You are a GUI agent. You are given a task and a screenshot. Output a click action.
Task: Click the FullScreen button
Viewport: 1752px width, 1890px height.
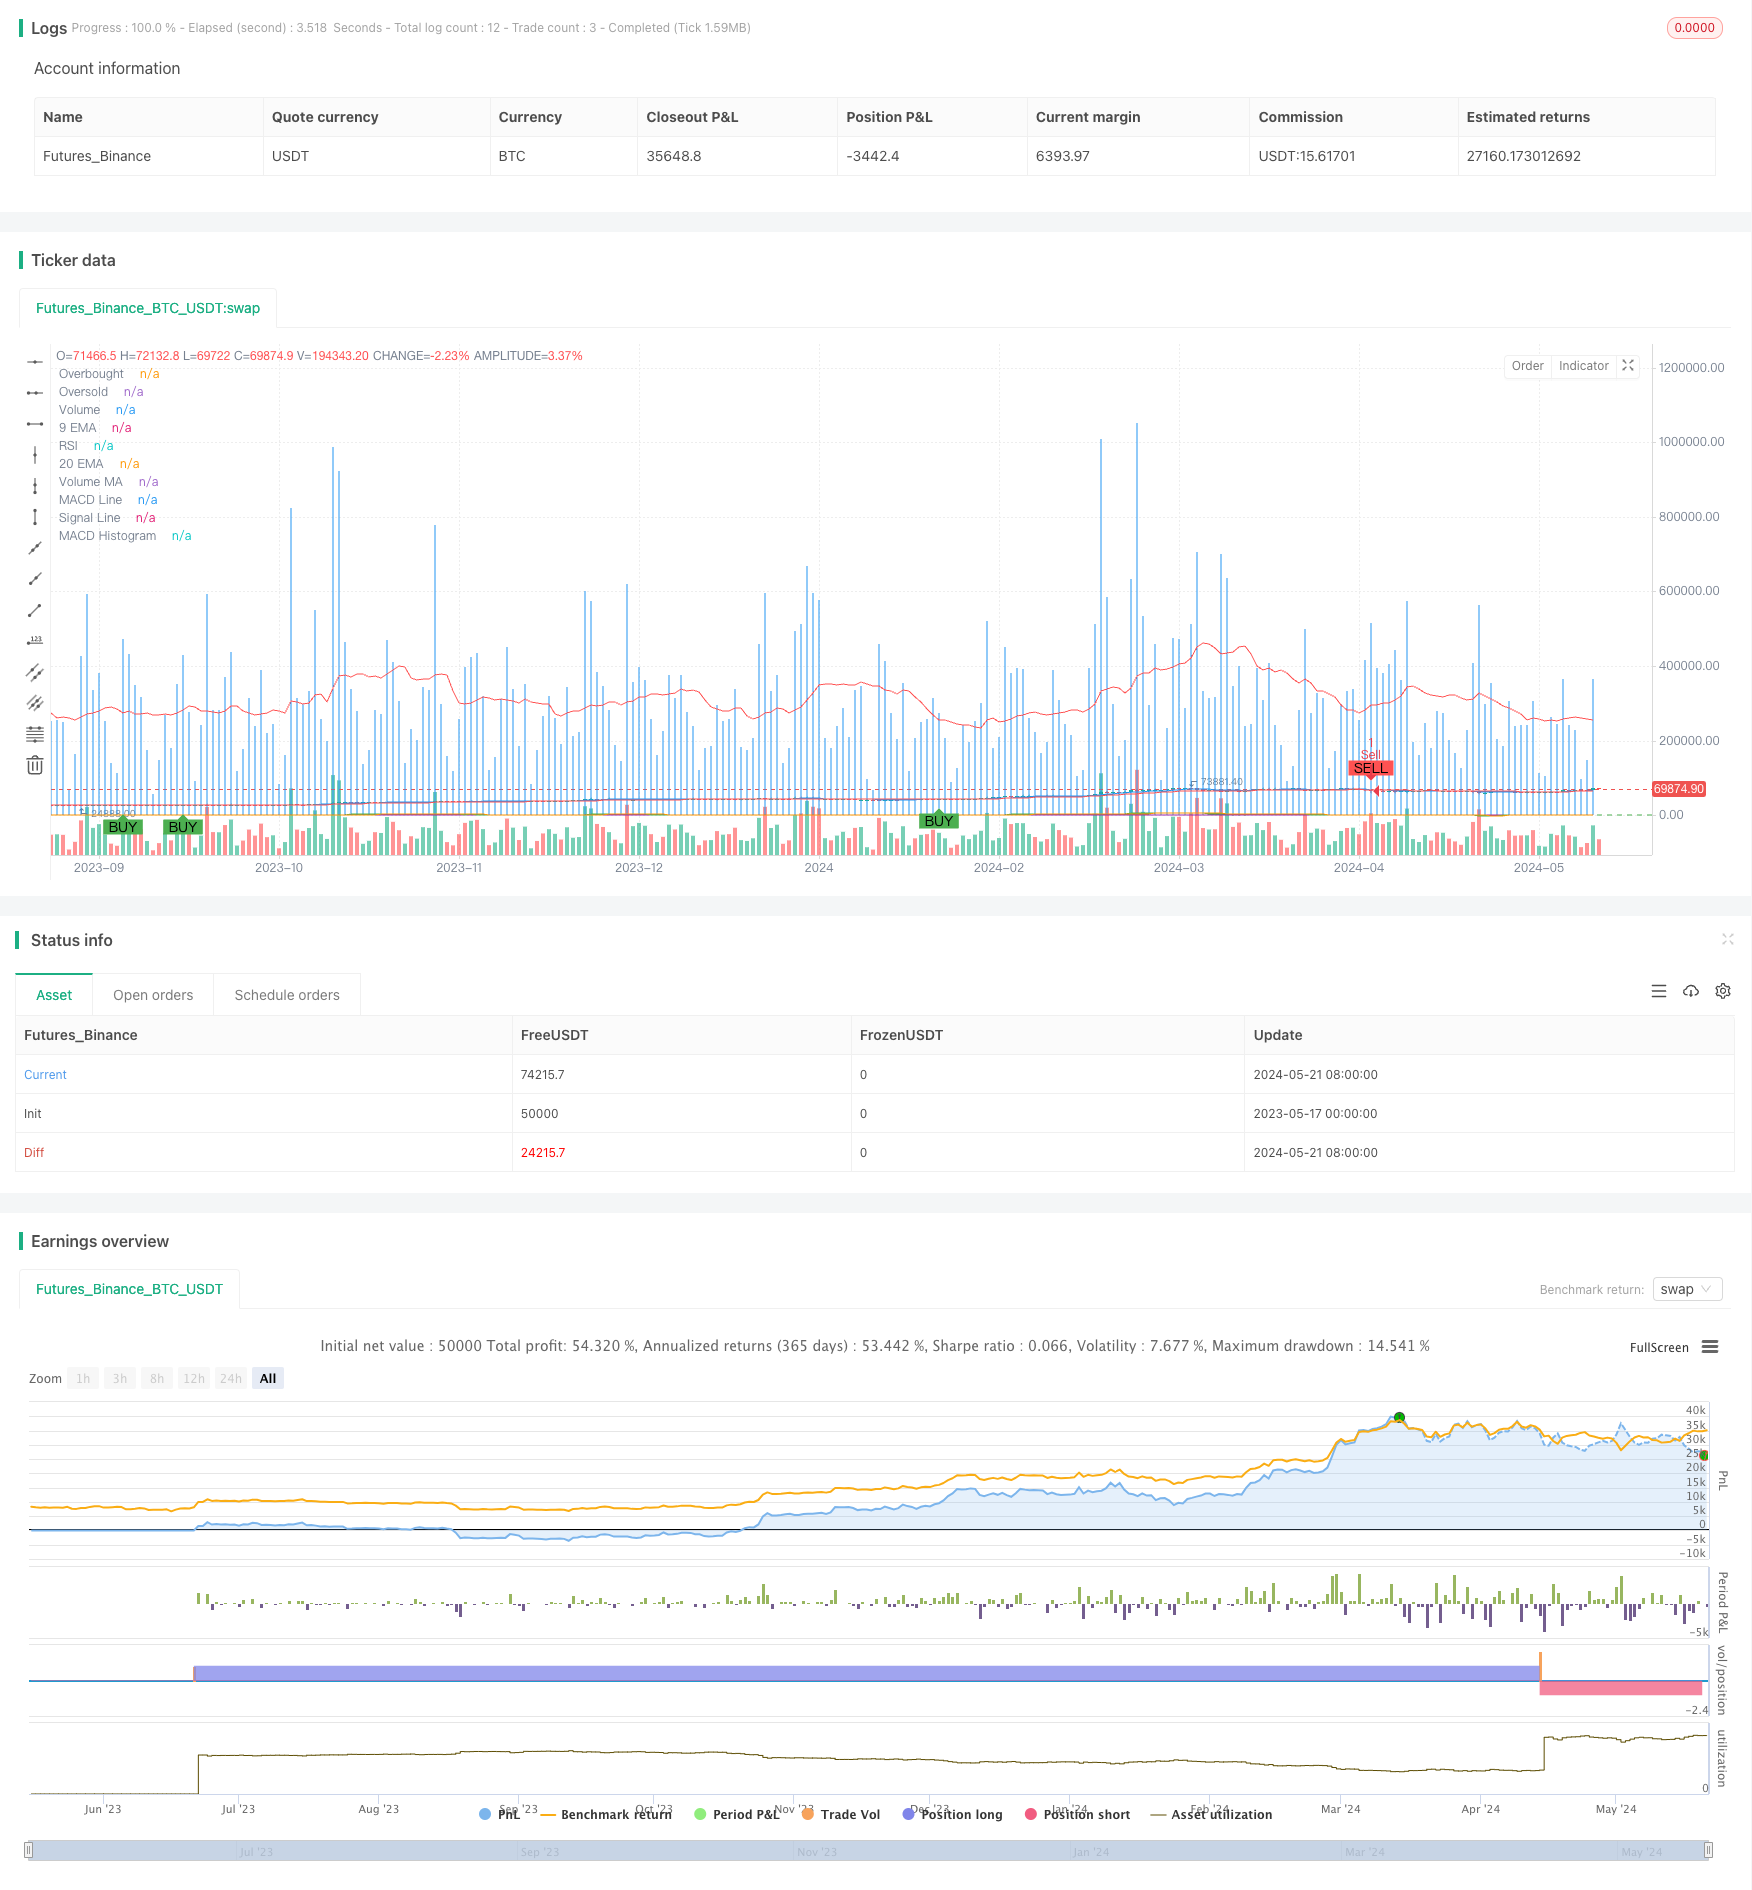(1659, 1347)
